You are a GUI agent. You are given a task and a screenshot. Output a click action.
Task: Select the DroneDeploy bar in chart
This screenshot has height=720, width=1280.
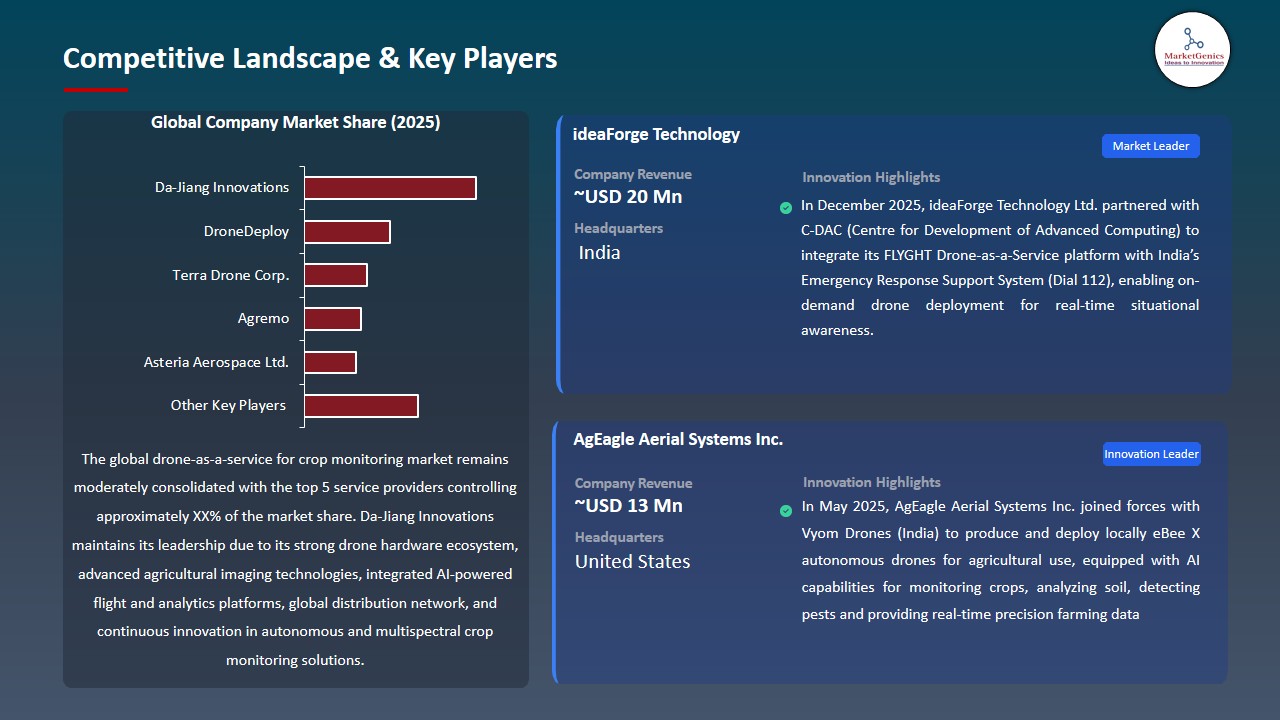(347, 232)
